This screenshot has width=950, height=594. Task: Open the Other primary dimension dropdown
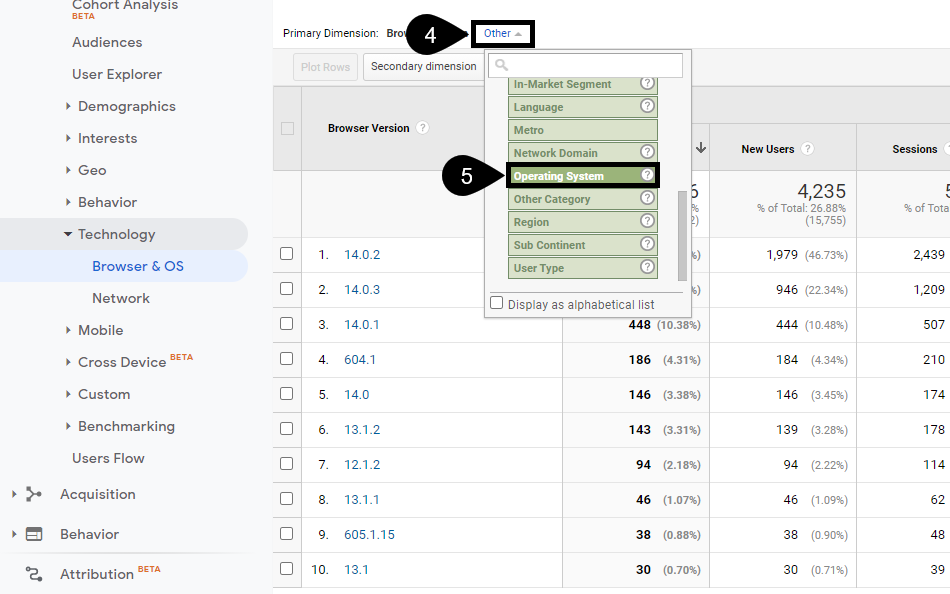point(503,34)
